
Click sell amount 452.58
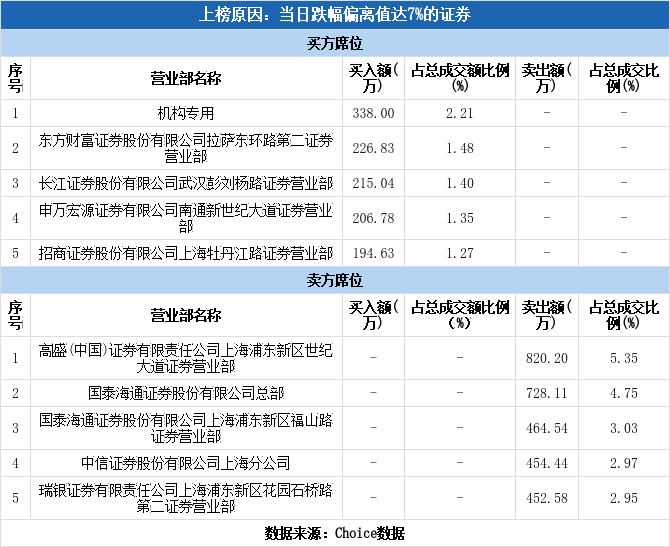tap(547, 498)
